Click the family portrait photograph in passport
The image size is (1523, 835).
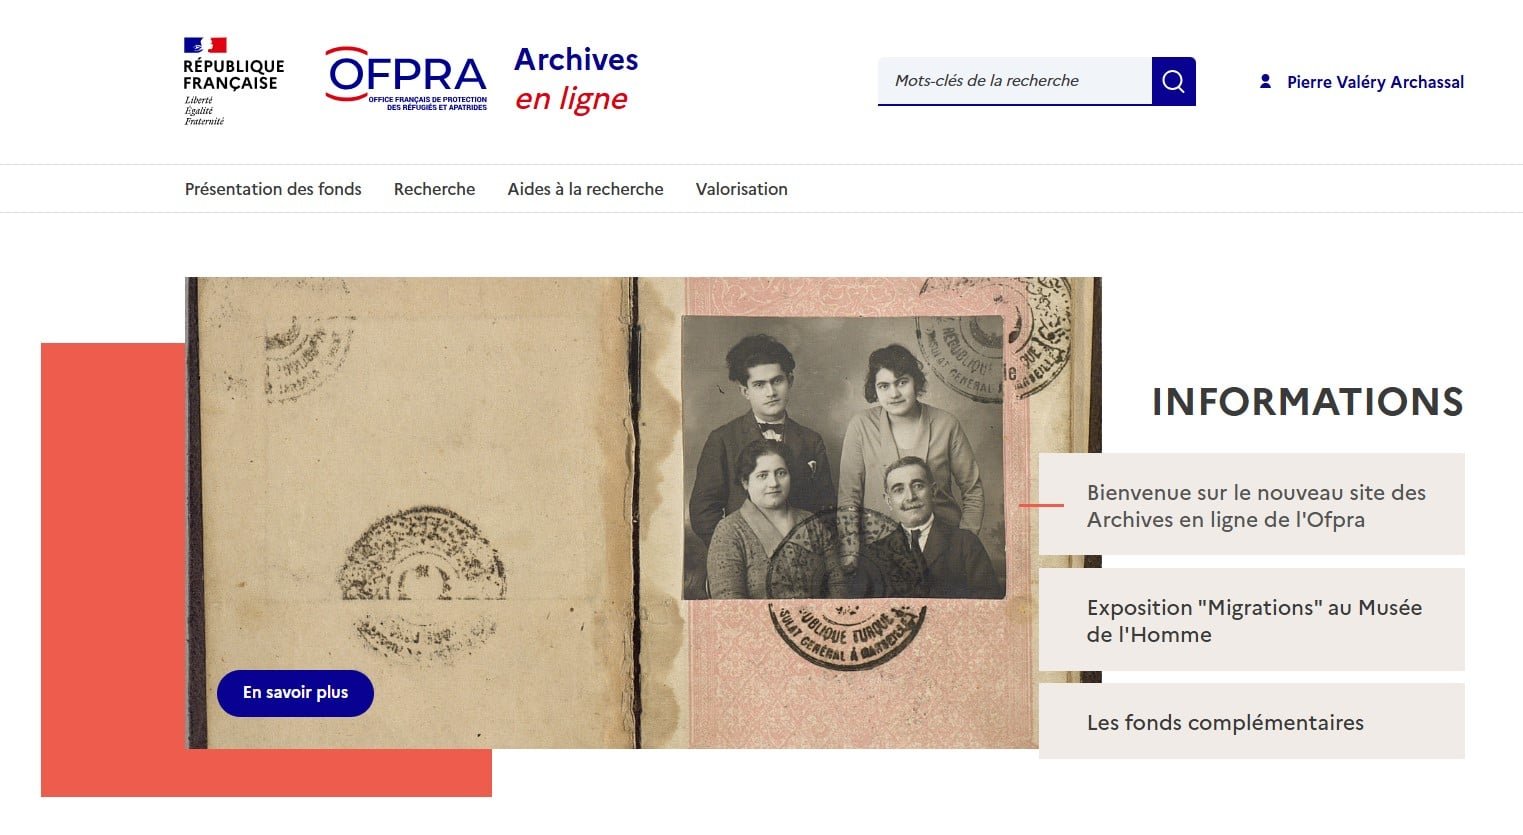[843, 457]
